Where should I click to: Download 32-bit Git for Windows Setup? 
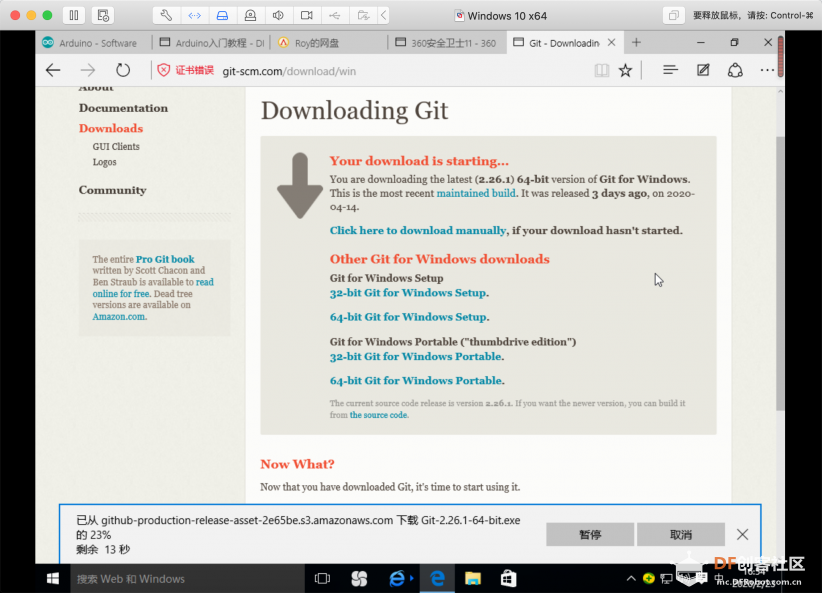click(x=408, y=293)
